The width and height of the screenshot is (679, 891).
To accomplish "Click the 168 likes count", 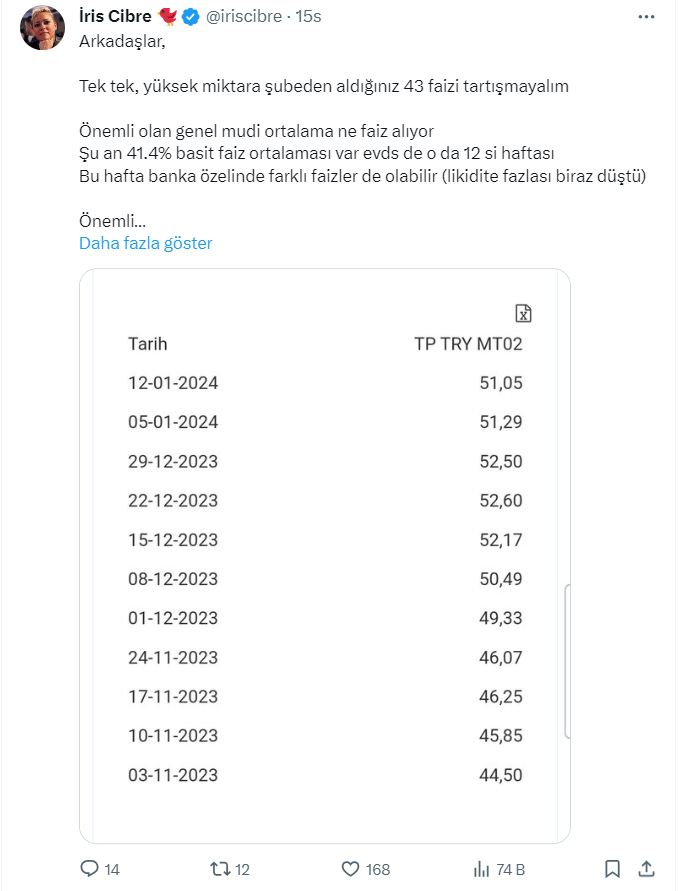I will [x=377, y=869].
